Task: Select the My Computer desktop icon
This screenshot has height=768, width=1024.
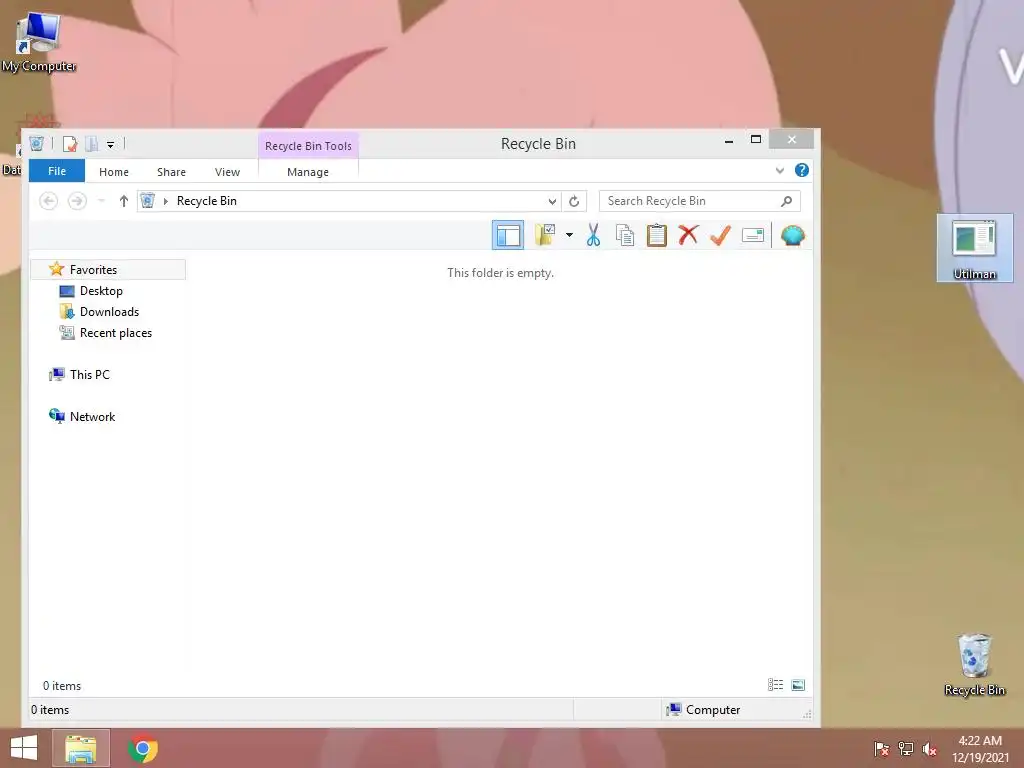Action: 39,40
